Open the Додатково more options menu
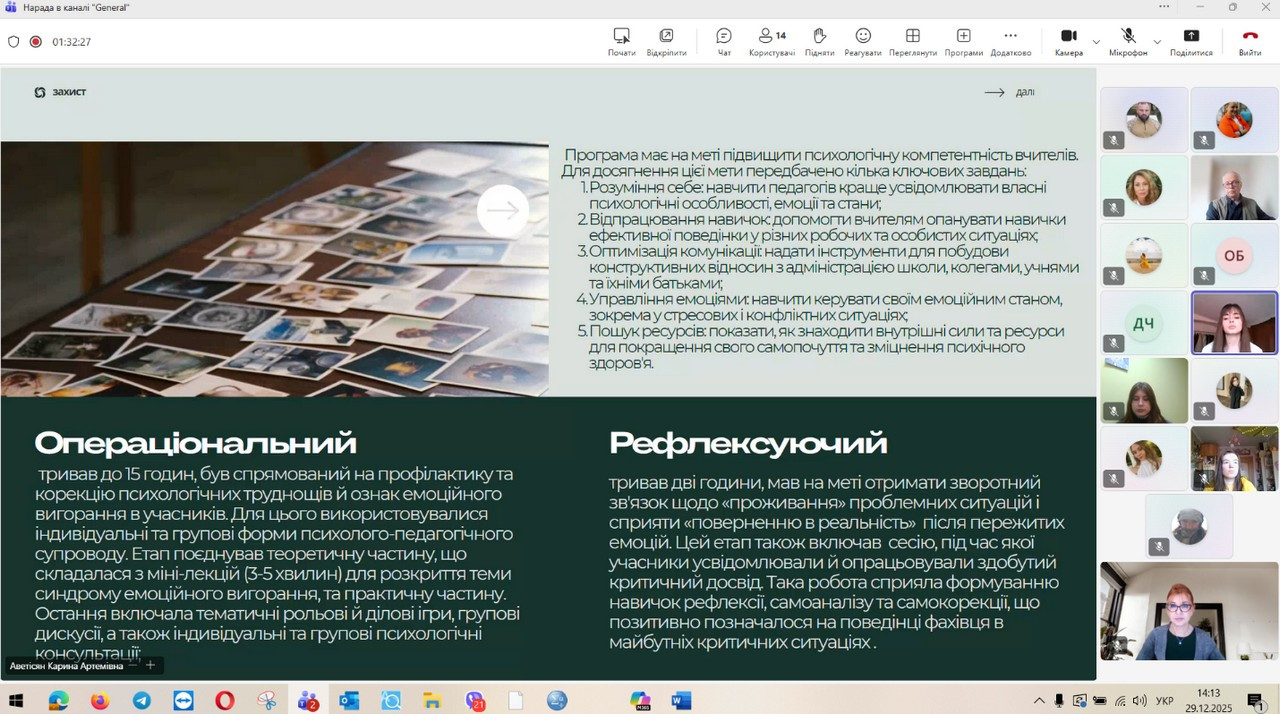1280x714 pixels. coord(1010,41)
